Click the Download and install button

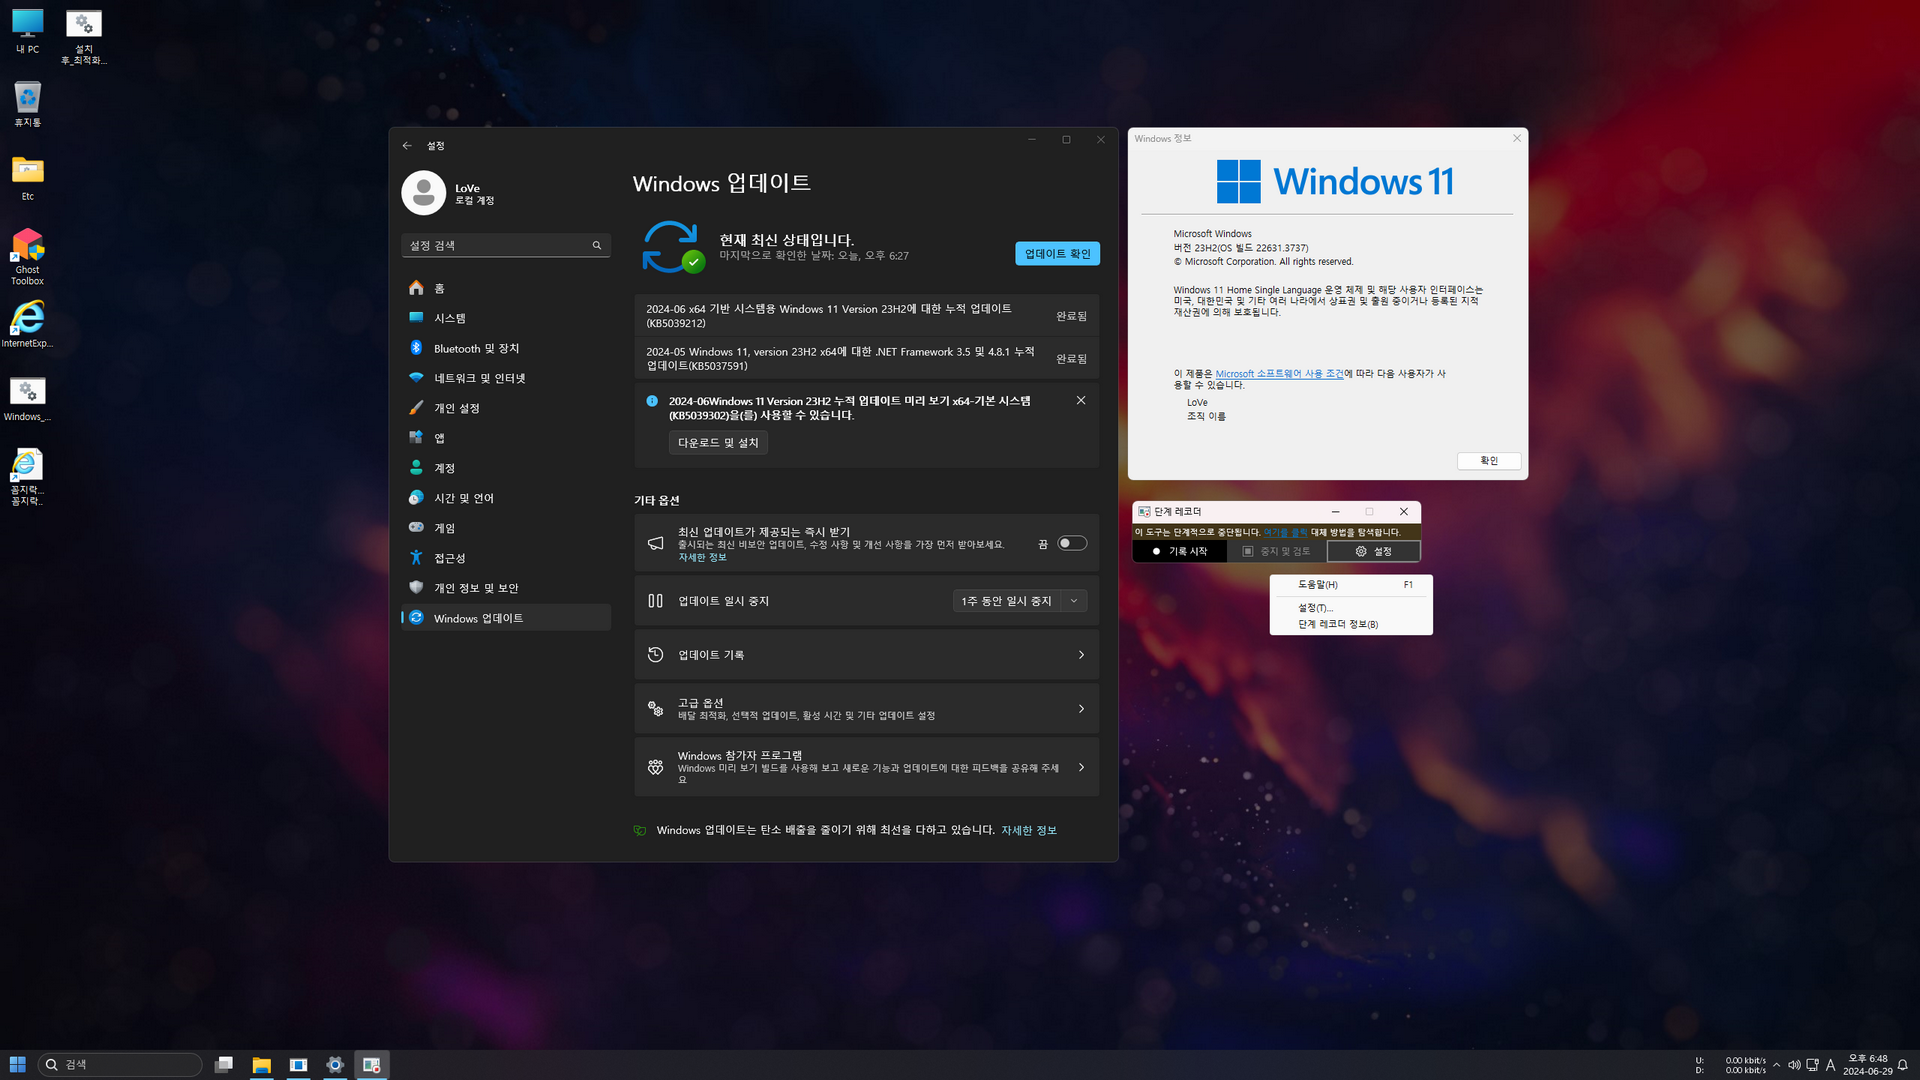718,443
